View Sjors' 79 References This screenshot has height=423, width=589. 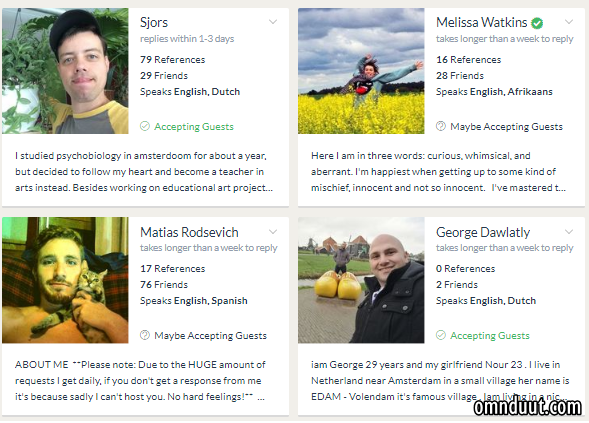[x=173, y=60]
